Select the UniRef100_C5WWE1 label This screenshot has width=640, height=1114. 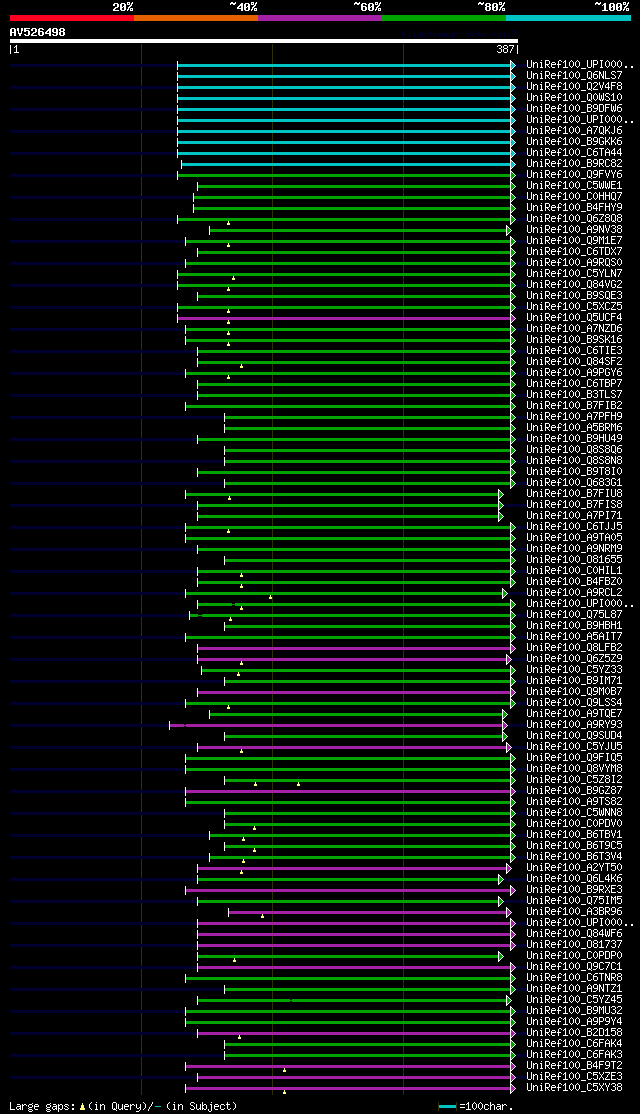[575, 185]
